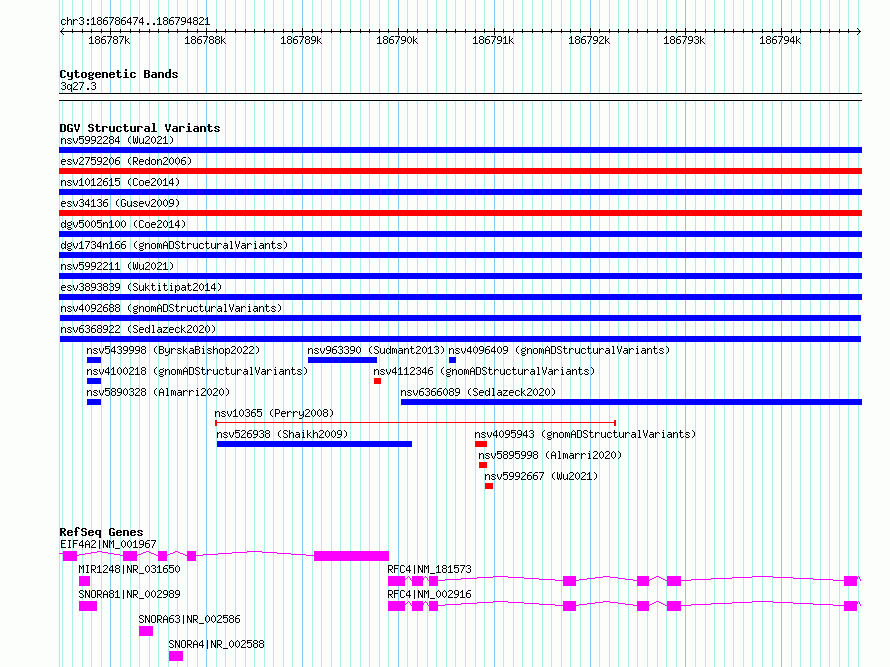890x667 pixels.
Task: Open dgv5005n100 (Coe2014) variant entry
Action: tap(123, 224)
